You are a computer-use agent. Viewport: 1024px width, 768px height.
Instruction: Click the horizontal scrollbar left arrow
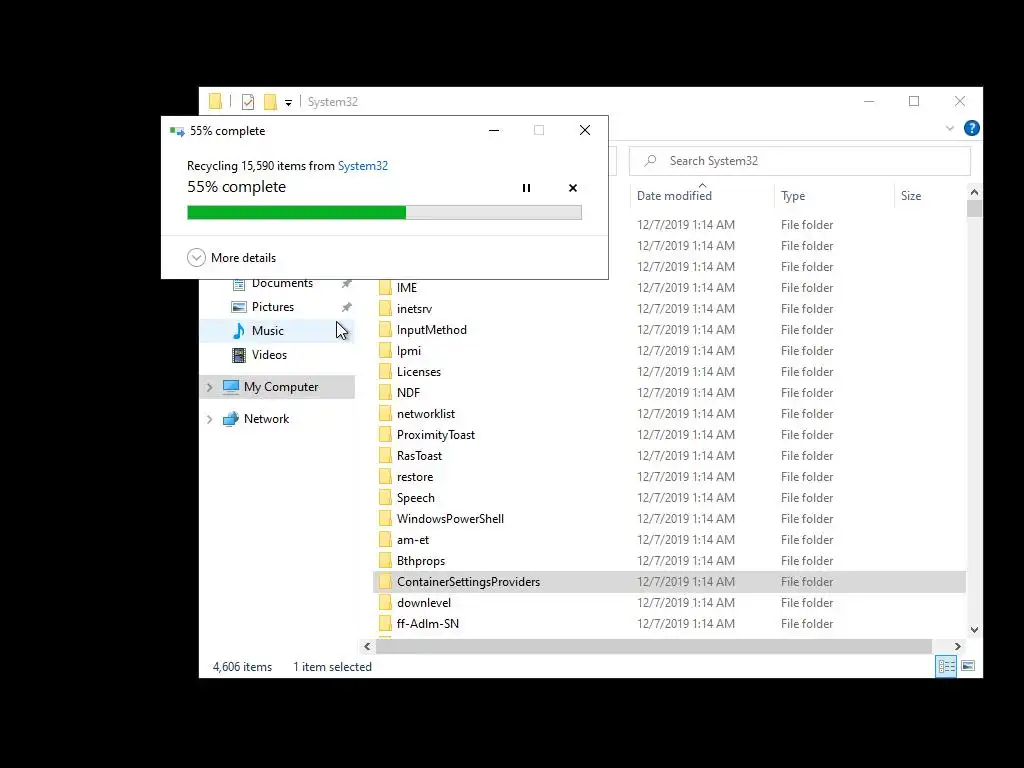coord(368,647)
